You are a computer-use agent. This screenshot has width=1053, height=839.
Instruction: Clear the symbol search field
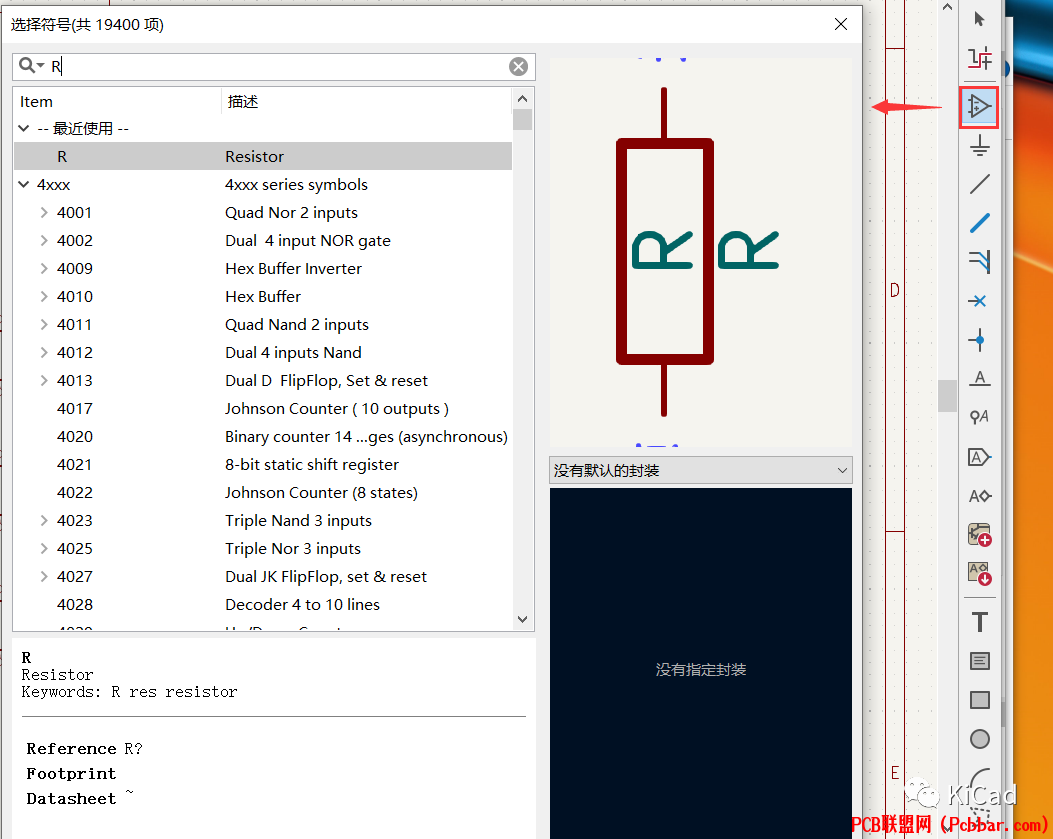(x=518, y=67)
